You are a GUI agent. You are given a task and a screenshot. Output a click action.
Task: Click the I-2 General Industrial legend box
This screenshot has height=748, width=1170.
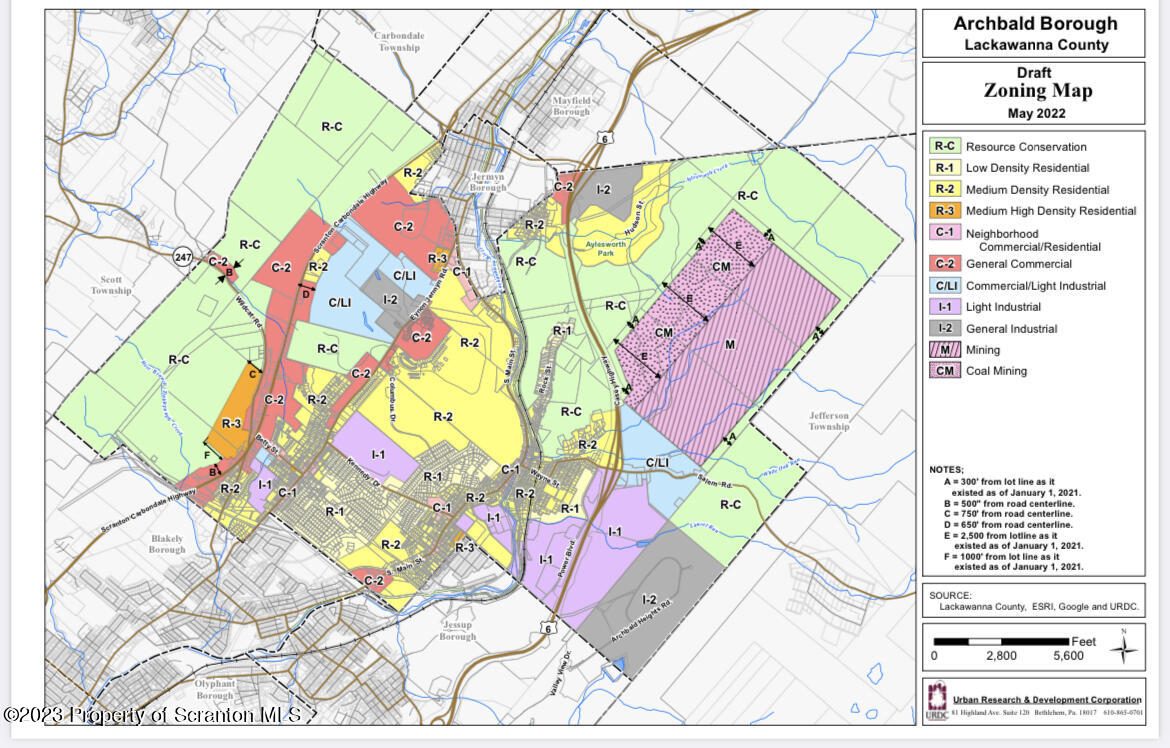[x=944, y=328]
